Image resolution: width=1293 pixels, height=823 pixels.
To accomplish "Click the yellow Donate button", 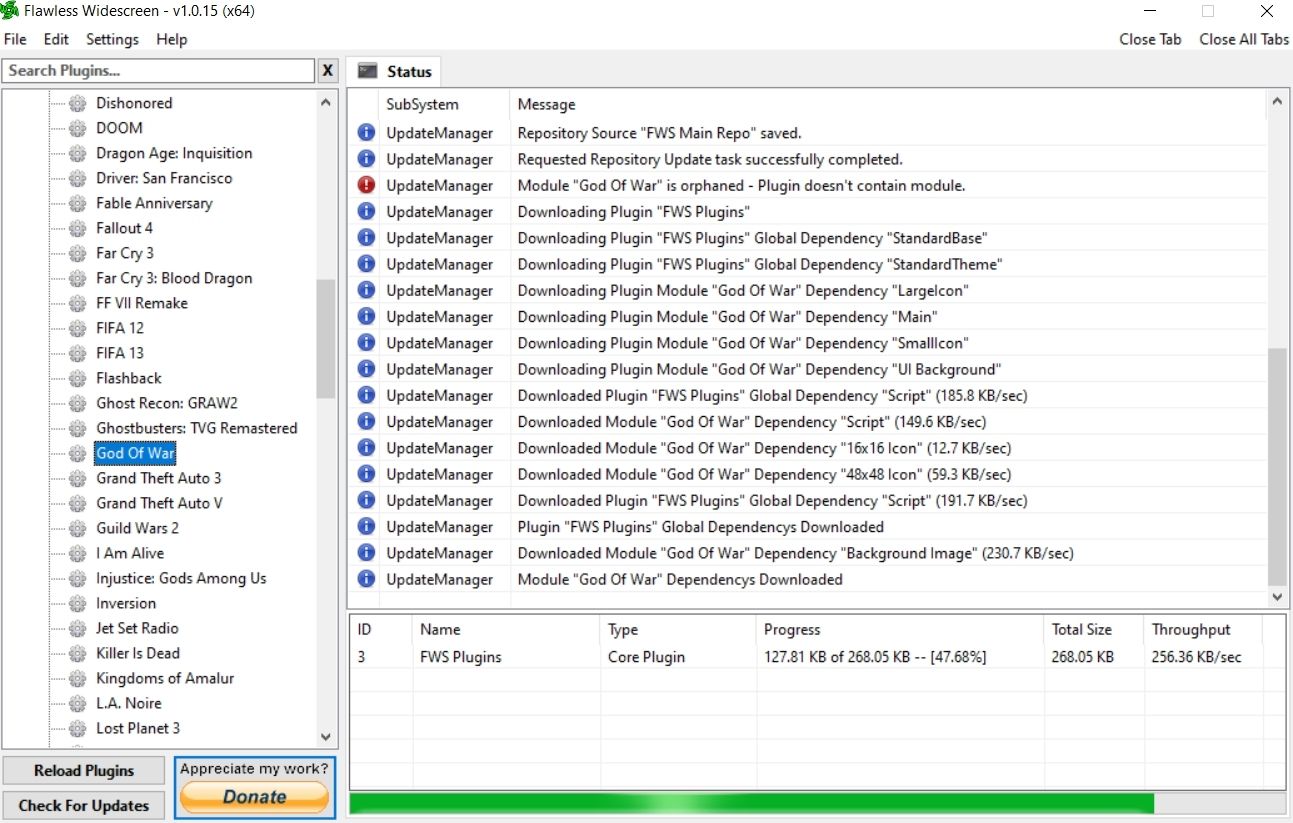I will pos(254,797).
